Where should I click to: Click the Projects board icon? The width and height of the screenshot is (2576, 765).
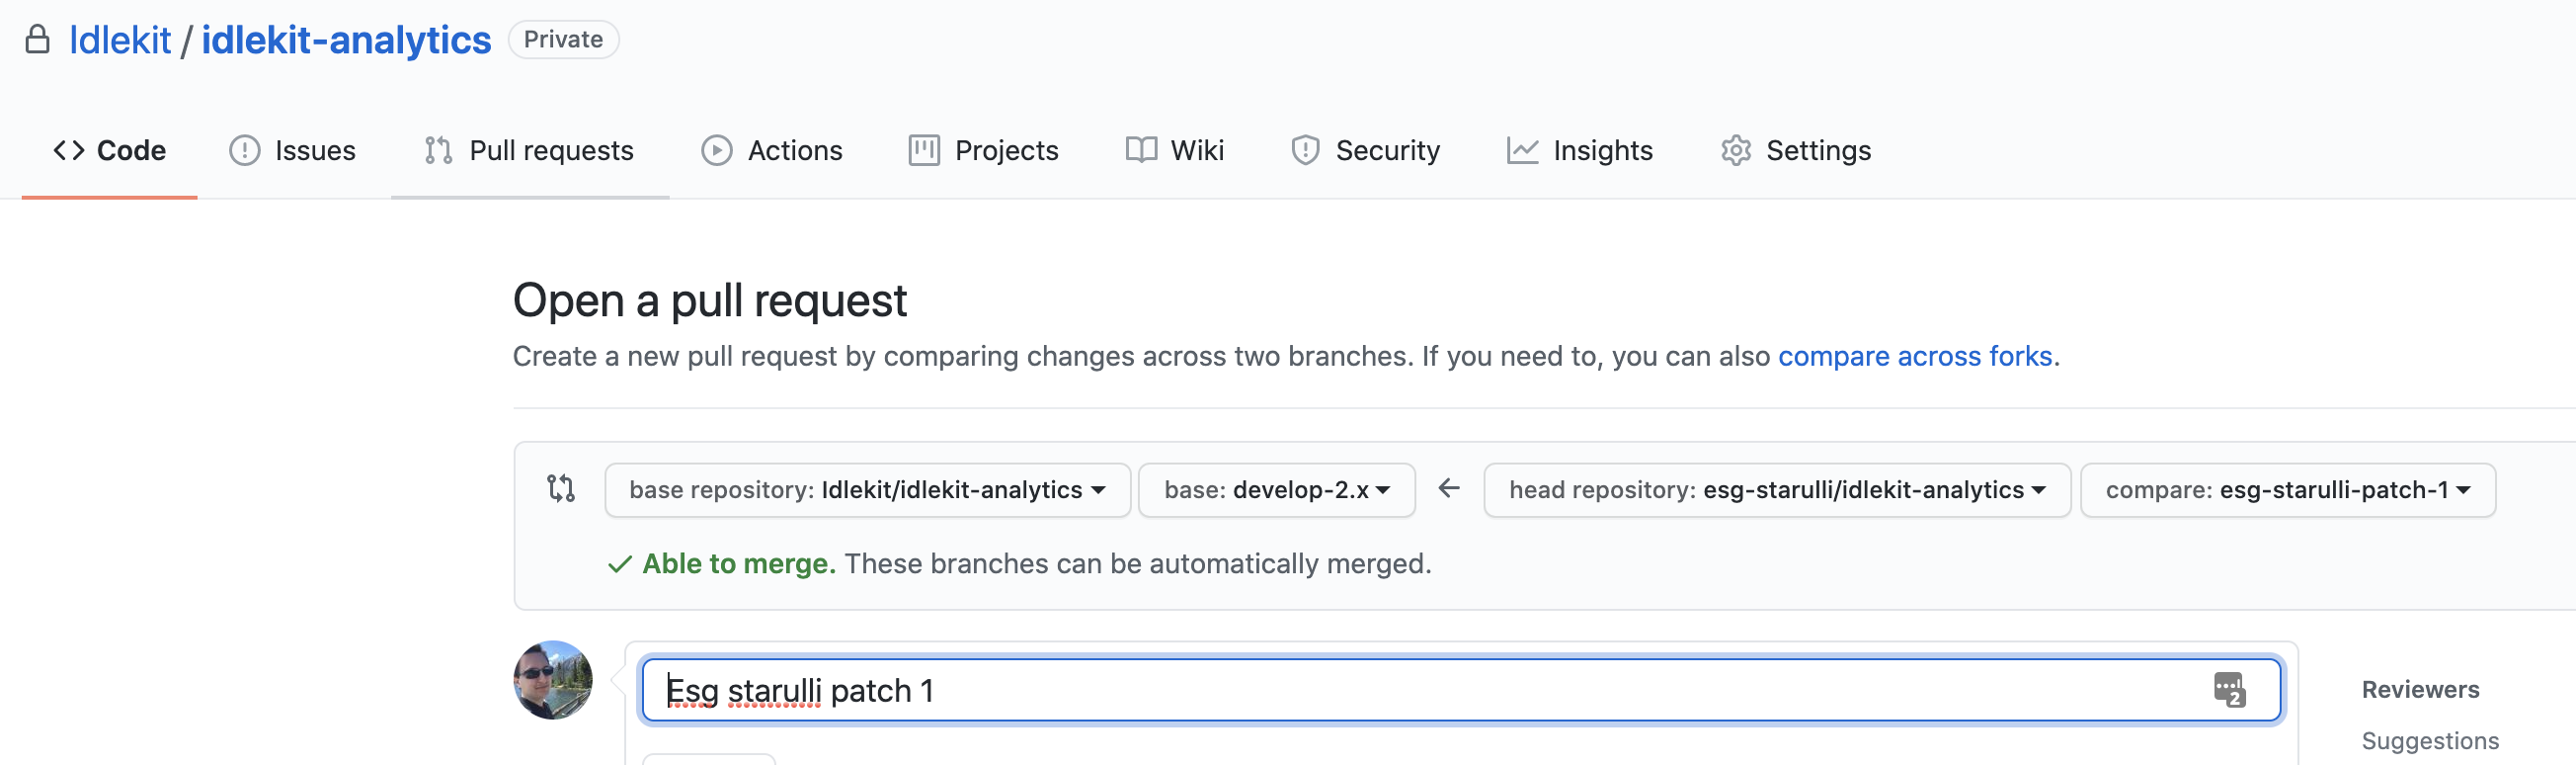point(924,150)
